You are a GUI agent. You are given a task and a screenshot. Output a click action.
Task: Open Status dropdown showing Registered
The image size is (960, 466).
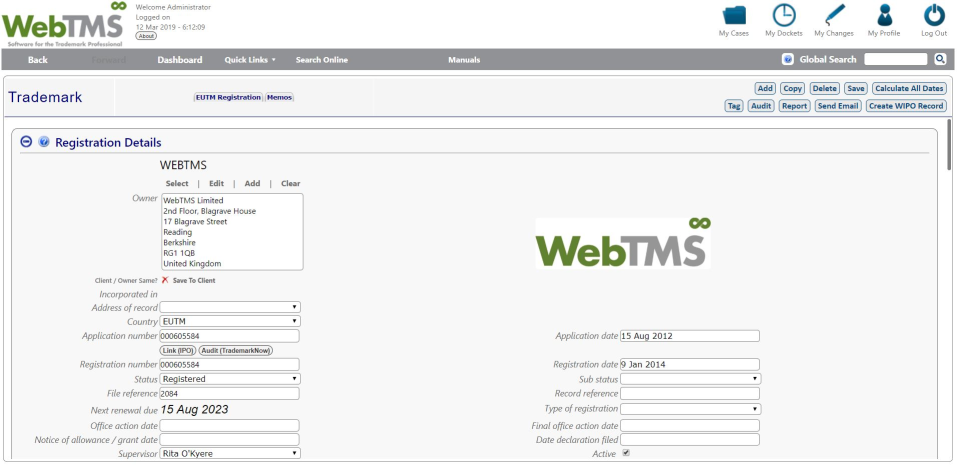(x=230, y=379)
